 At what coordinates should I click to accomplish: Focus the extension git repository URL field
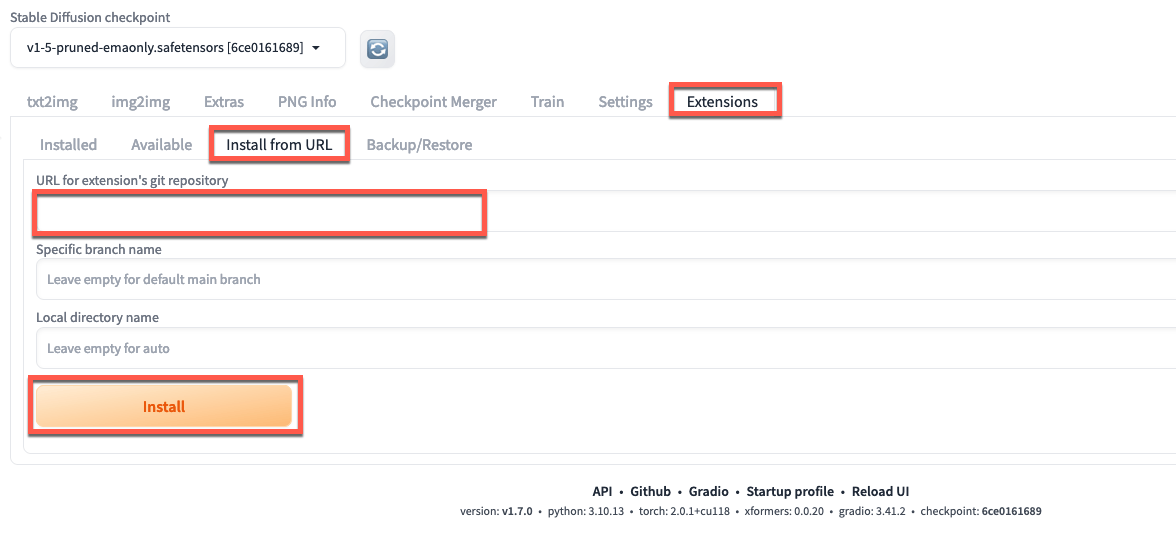click(x=606, y=213)
